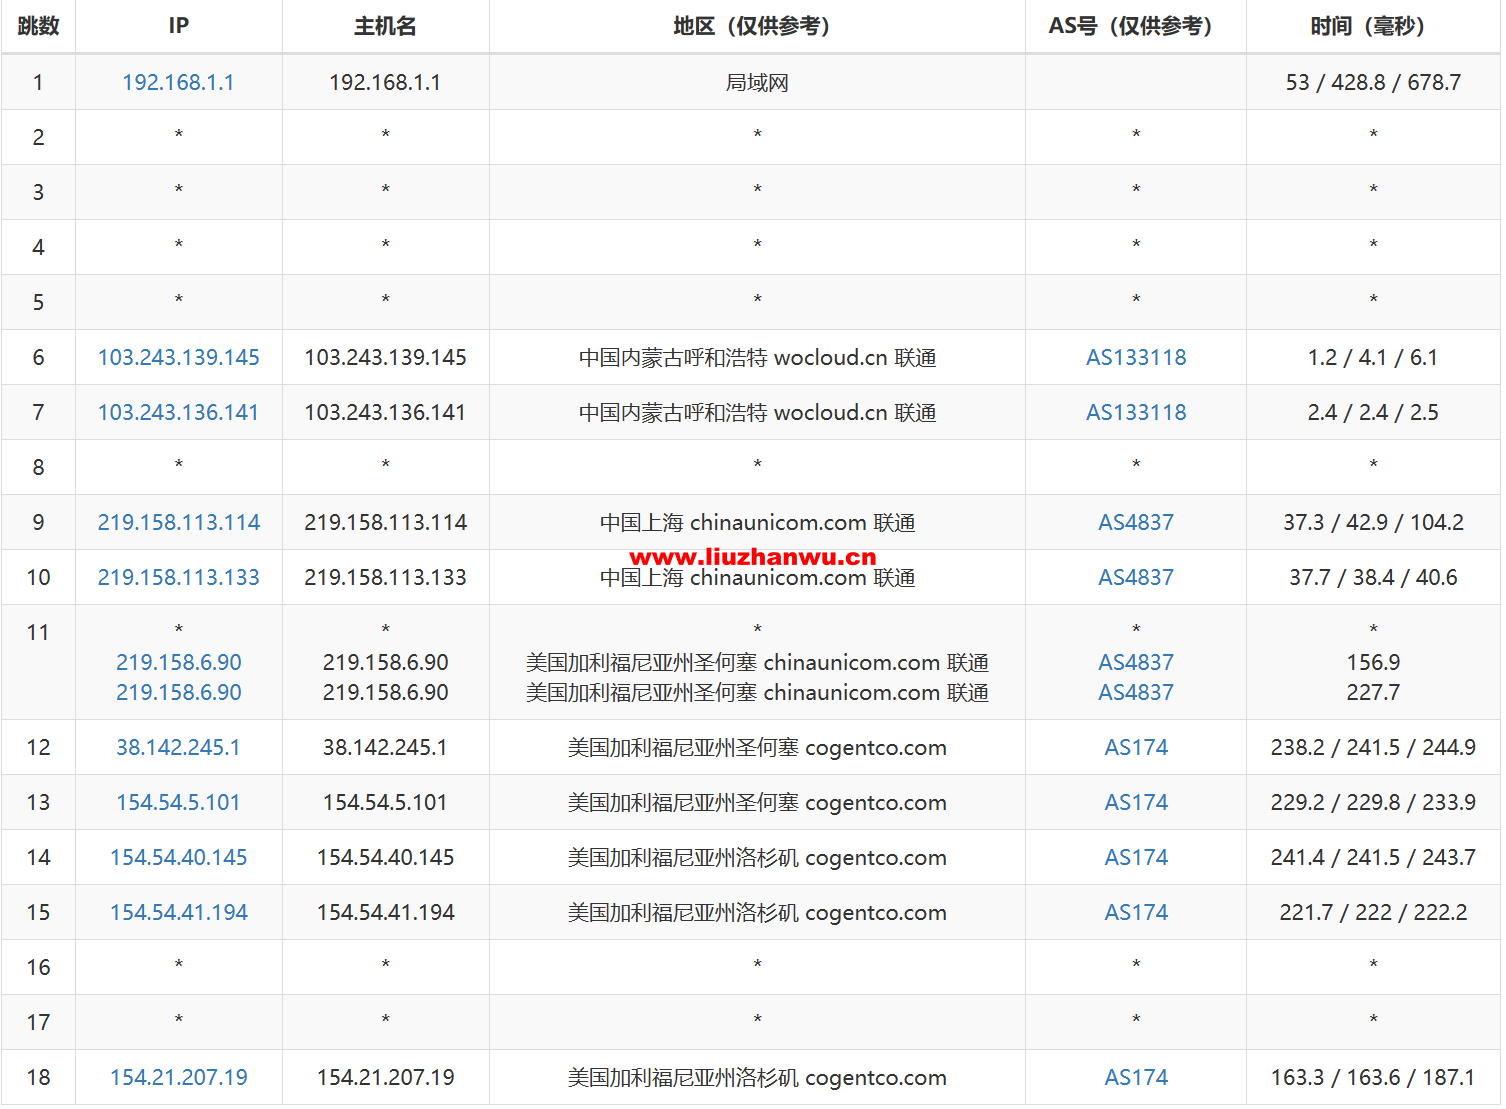
Task: Click the 跳数 column header
Action: coord(38,26)
